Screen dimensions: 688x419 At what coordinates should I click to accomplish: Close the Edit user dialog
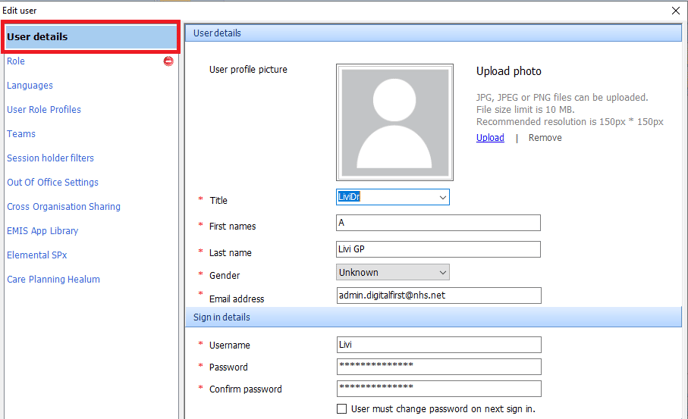tap(672, 9)
